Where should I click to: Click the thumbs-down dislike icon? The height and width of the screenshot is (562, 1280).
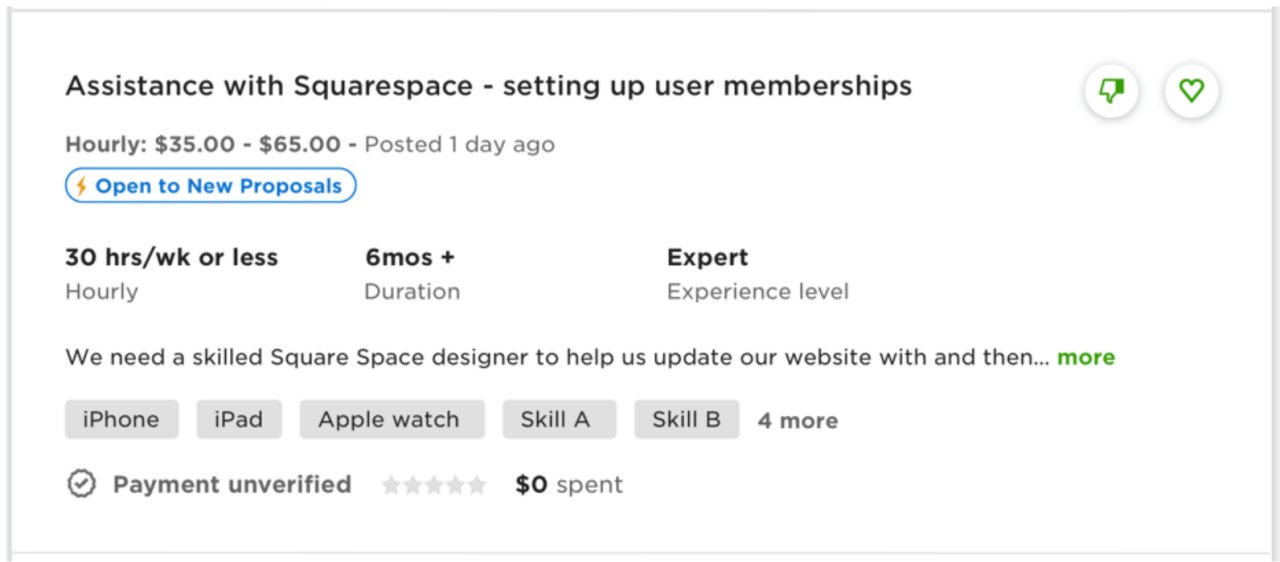pos(1111,91)
